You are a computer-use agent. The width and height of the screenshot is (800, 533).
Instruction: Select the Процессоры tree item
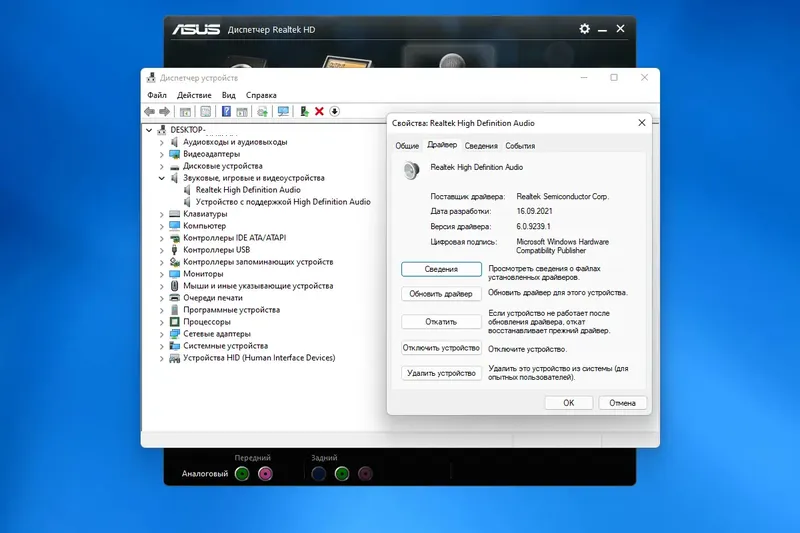coord(207,322)
